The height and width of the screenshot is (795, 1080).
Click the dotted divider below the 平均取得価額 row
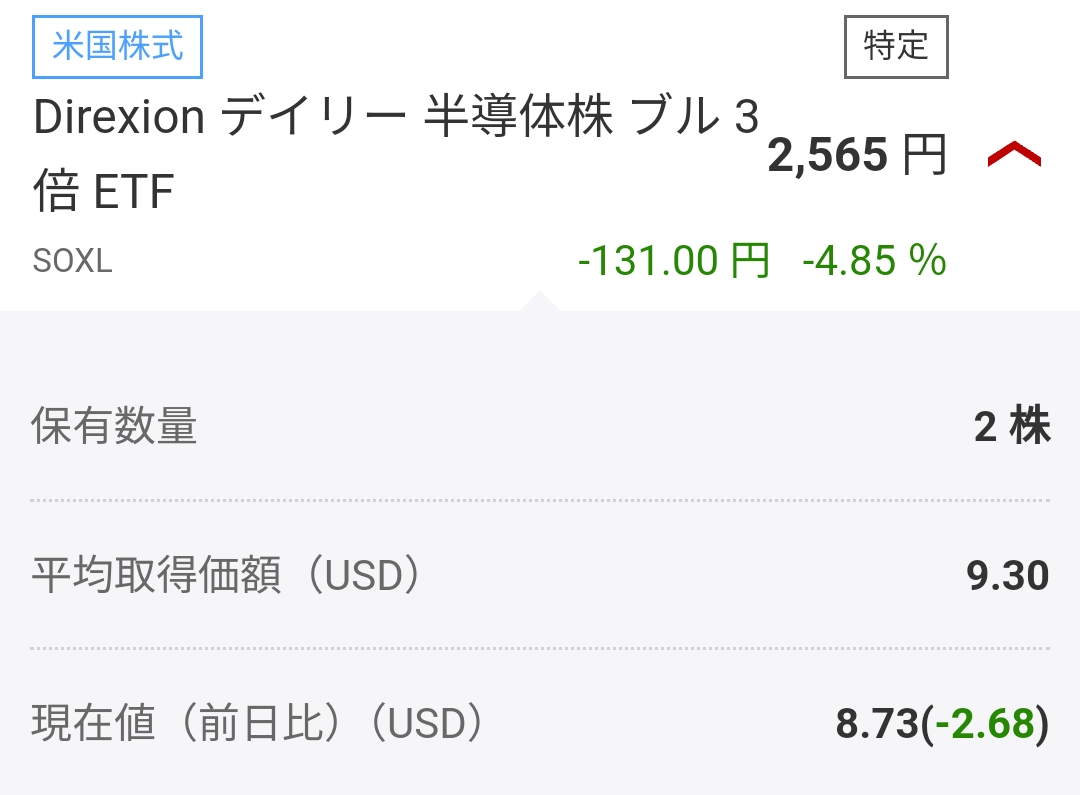tap(540, 648)
